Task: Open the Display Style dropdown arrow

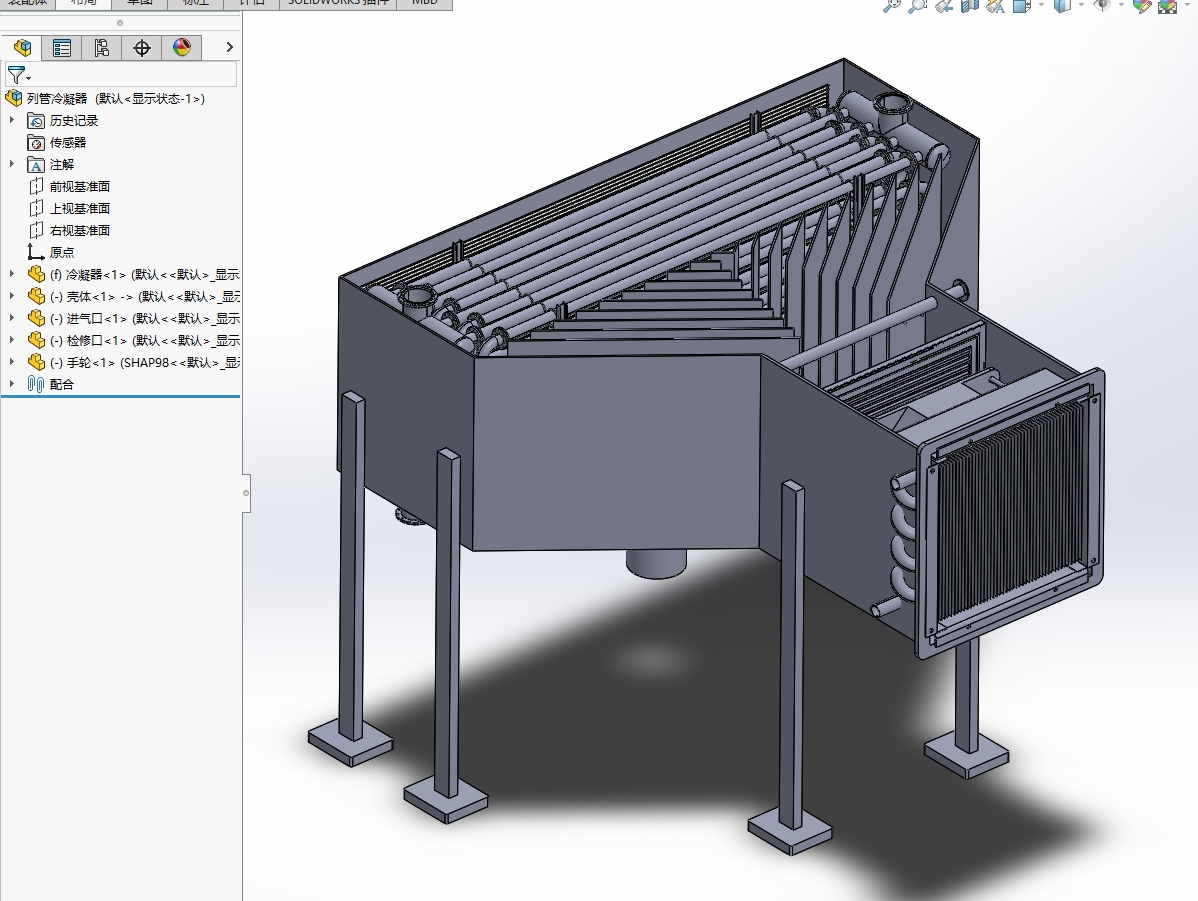Action: pyautogui.click(x=1081, y=6)
